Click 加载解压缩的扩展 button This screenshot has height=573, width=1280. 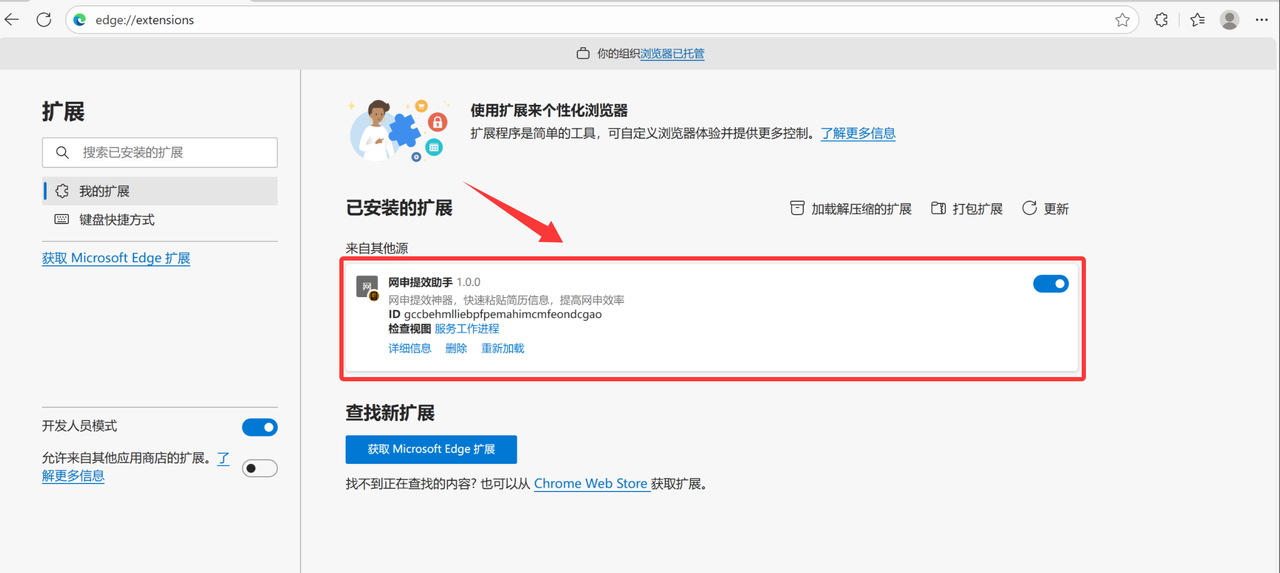pos(851,209)
